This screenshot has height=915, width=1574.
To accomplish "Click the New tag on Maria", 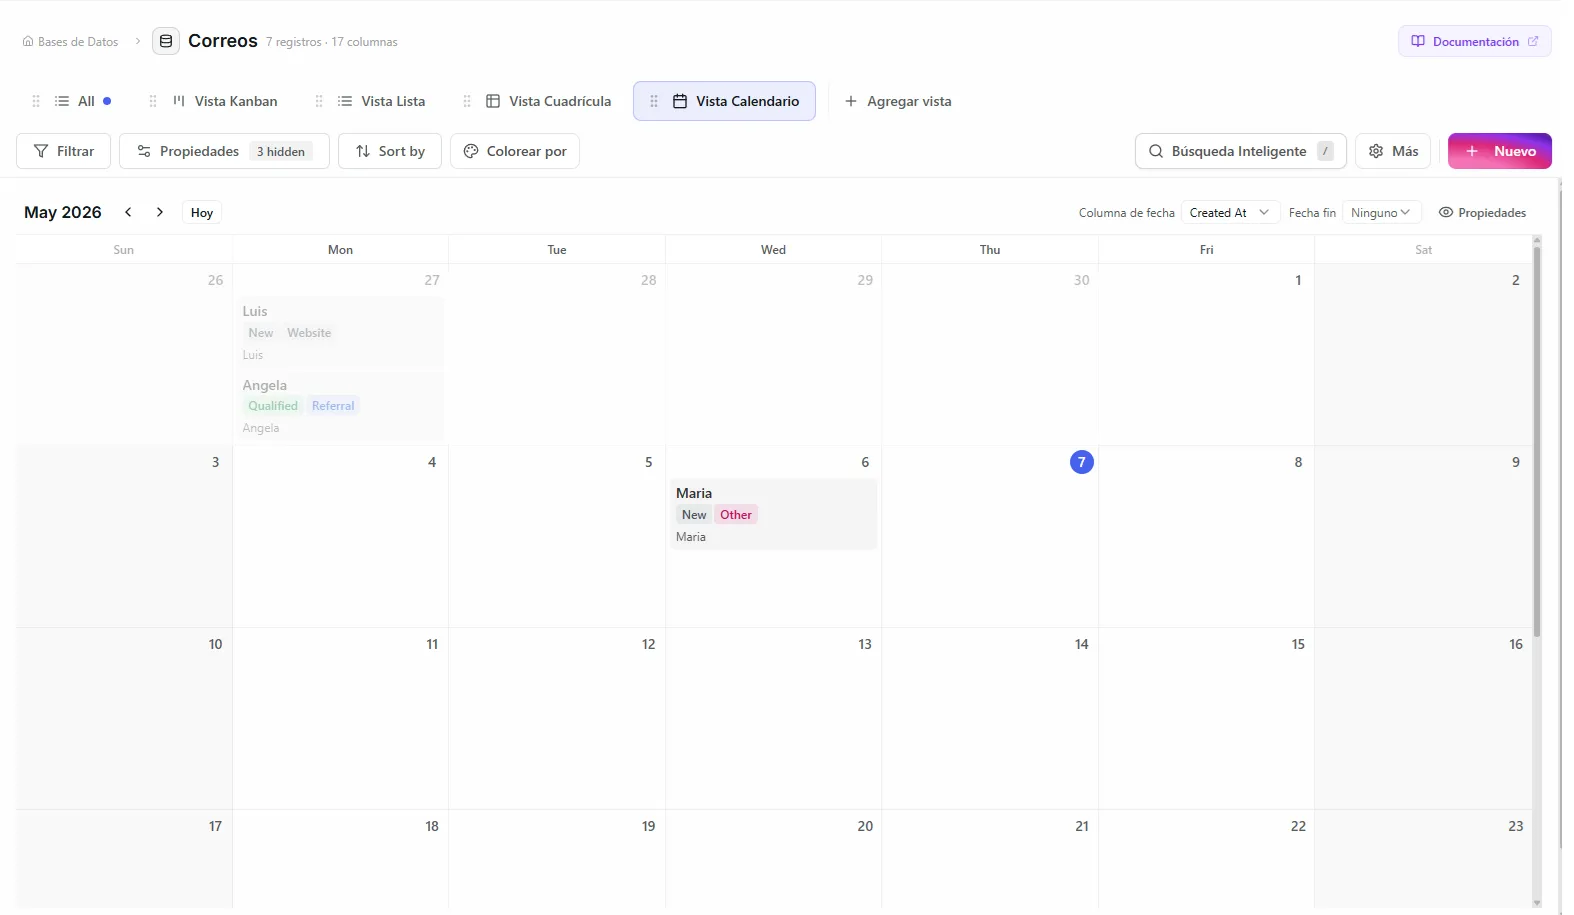I will pos(694,515).
